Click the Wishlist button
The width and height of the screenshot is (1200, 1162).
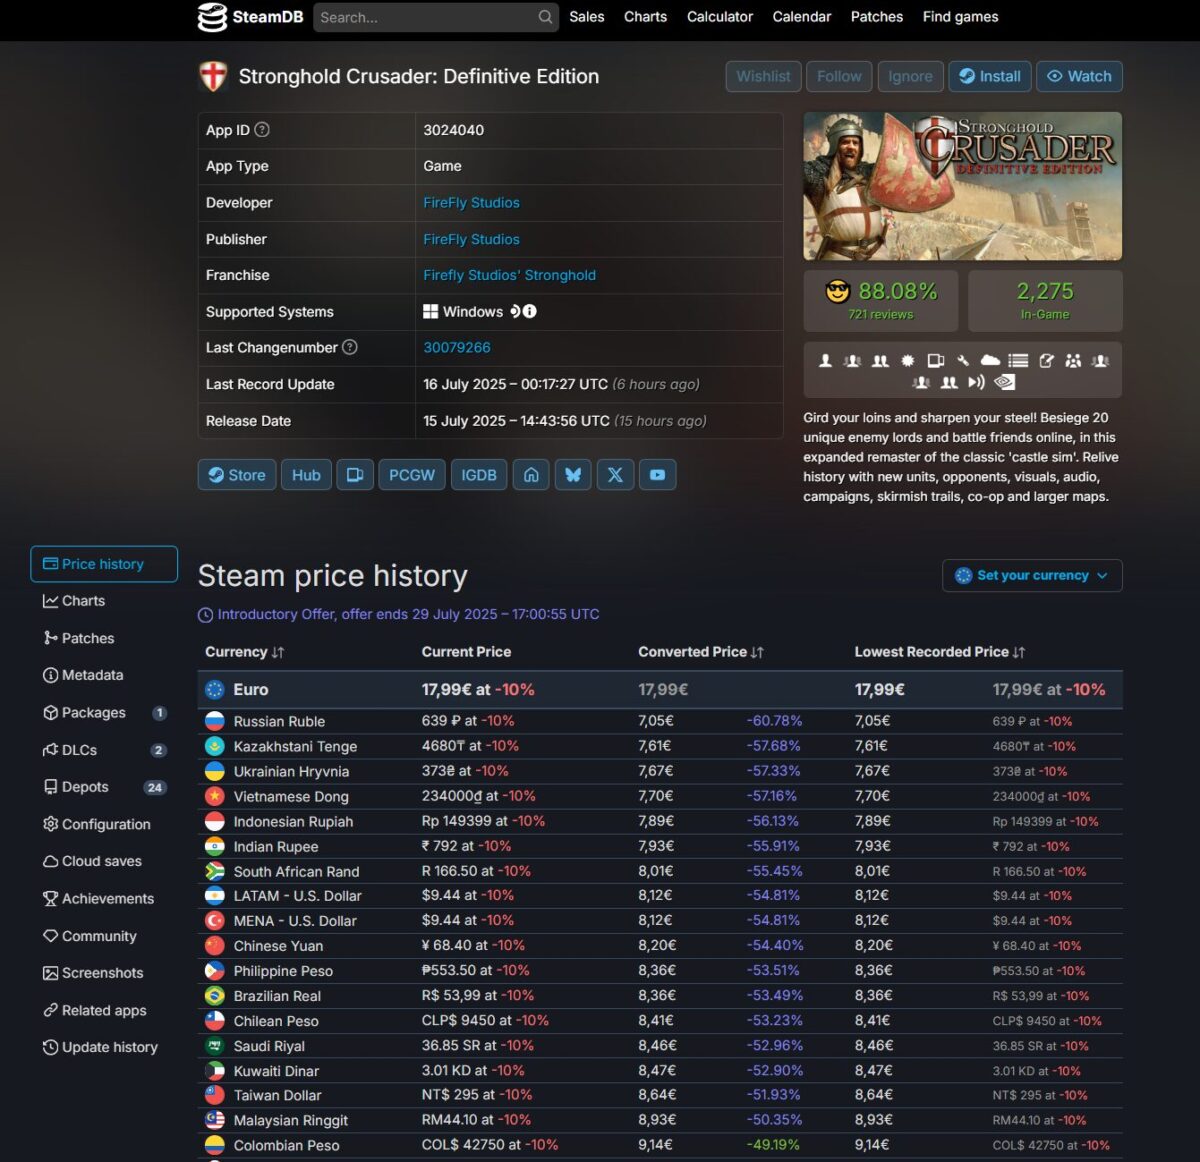[763, 76]
